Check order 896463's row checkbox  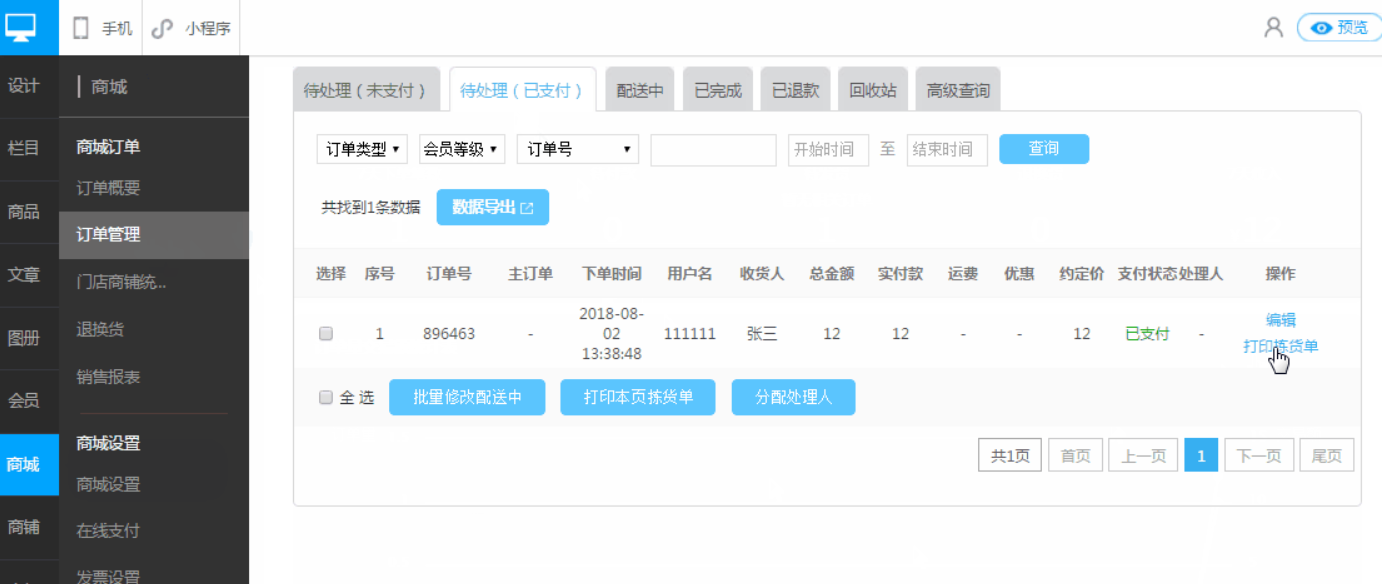coord(325,333)
